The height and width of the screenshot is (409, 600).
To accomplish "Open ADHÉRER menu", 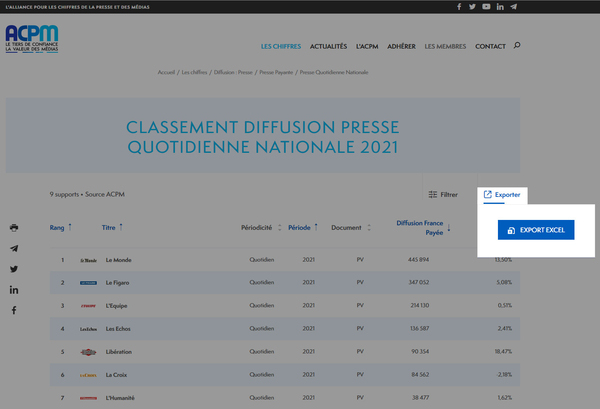I will coord(401,46).
